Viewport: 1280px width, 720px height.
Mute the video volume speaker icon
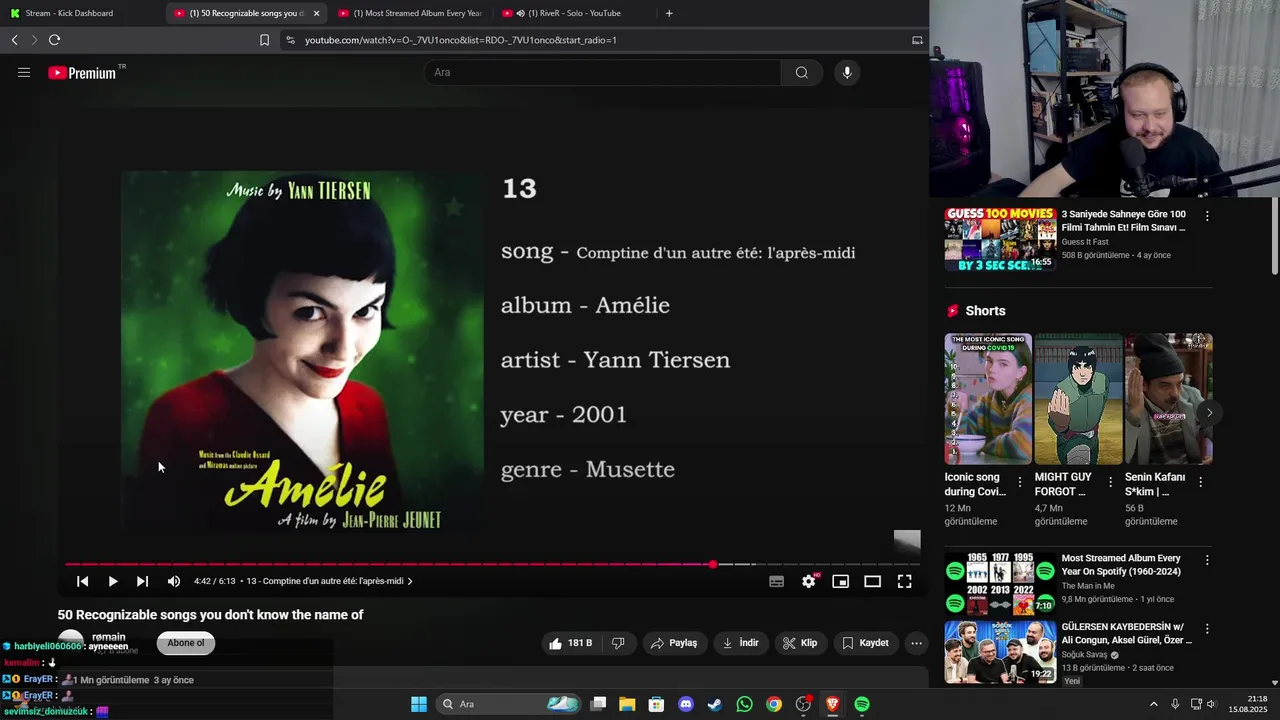coord(174,581)
